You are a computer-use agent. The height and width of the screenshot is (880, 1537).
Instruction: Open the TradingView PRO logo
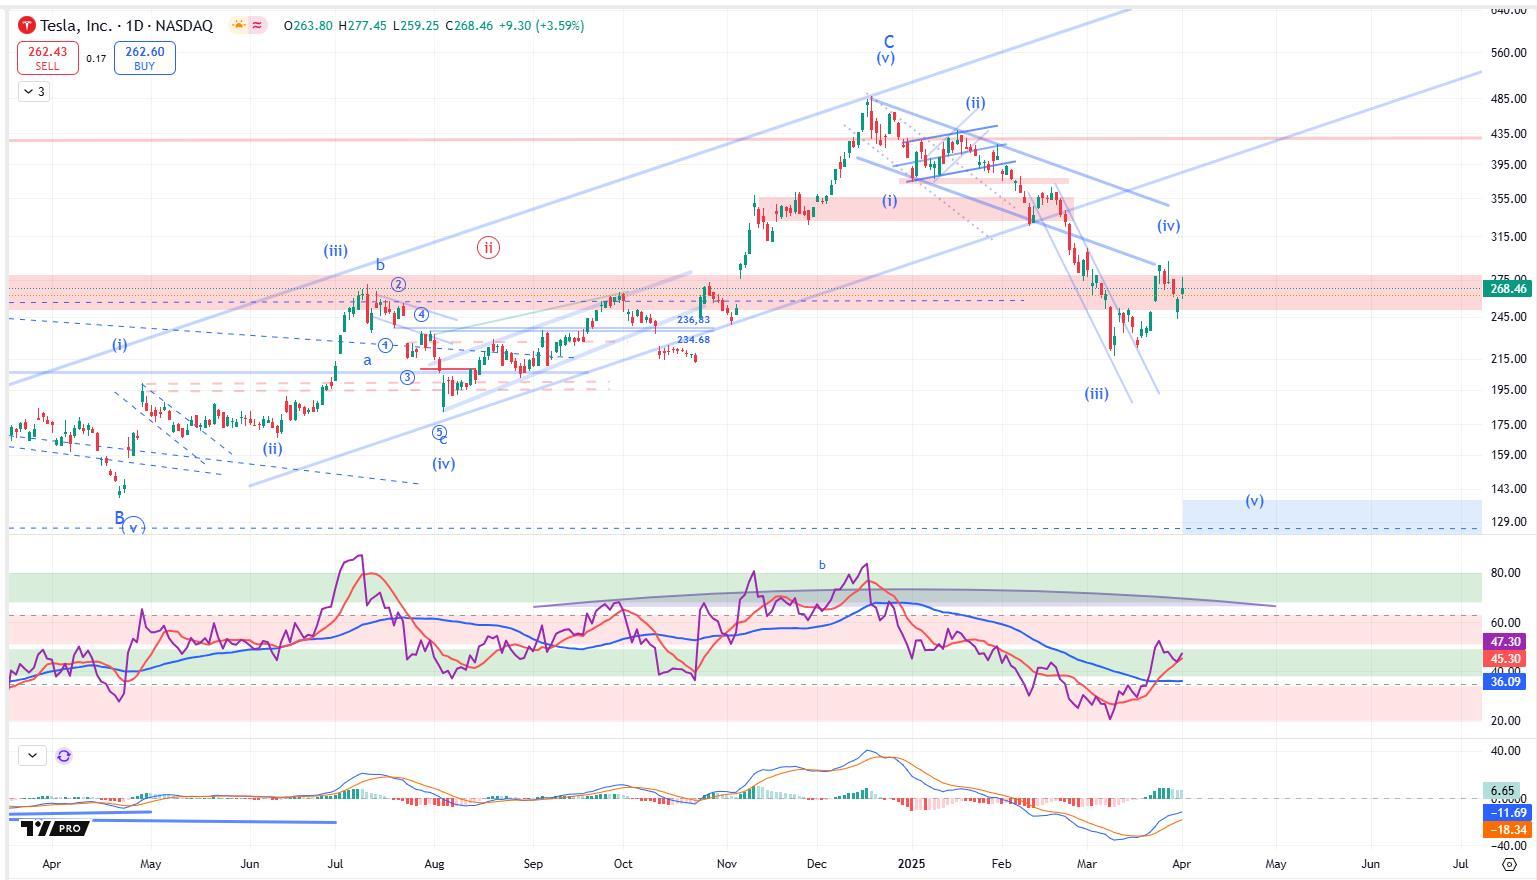[55, 828]
